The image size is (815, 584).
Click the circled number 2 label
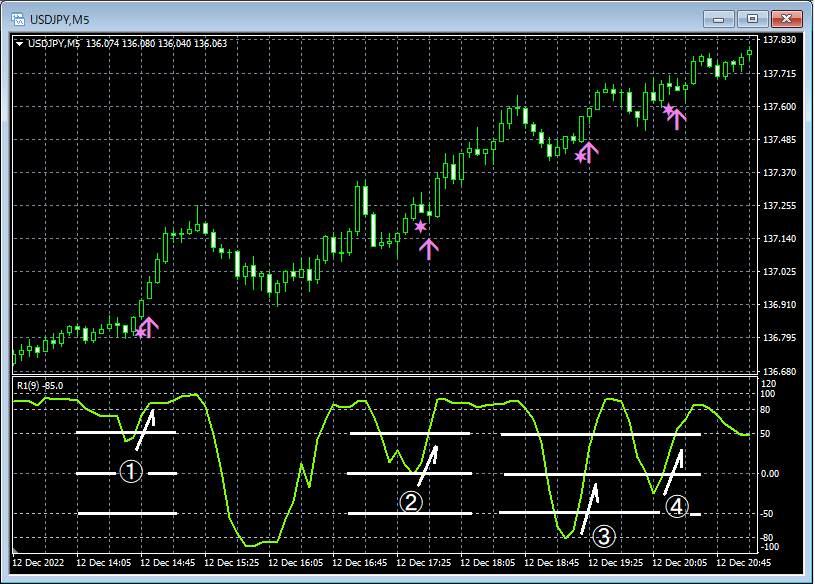point(411,502)
